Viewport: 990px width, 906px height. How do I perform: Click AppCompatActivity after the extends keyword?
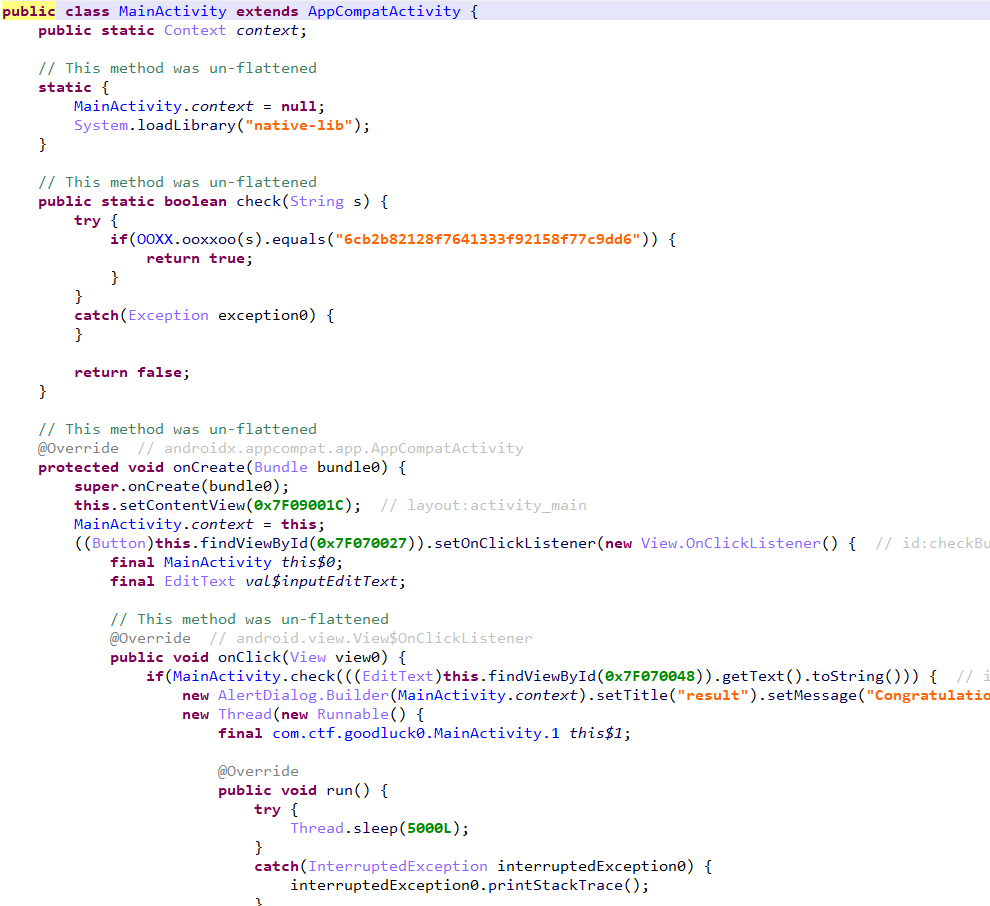click(384, 11)
